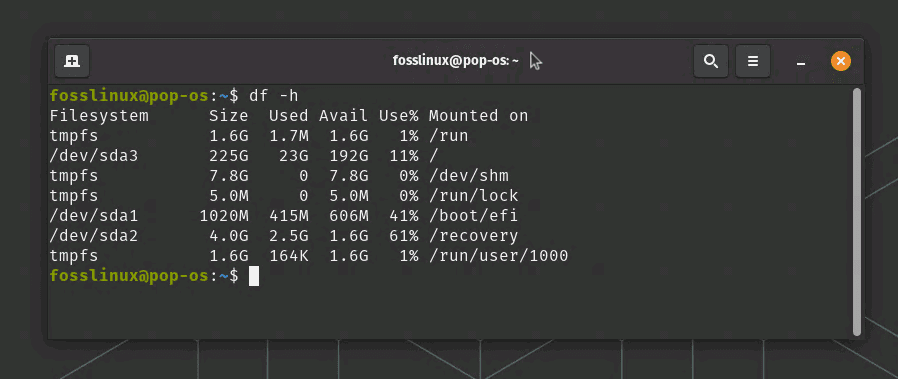Click the terminal vertical scrollbar
898x379 pixels.
[857, 211]
